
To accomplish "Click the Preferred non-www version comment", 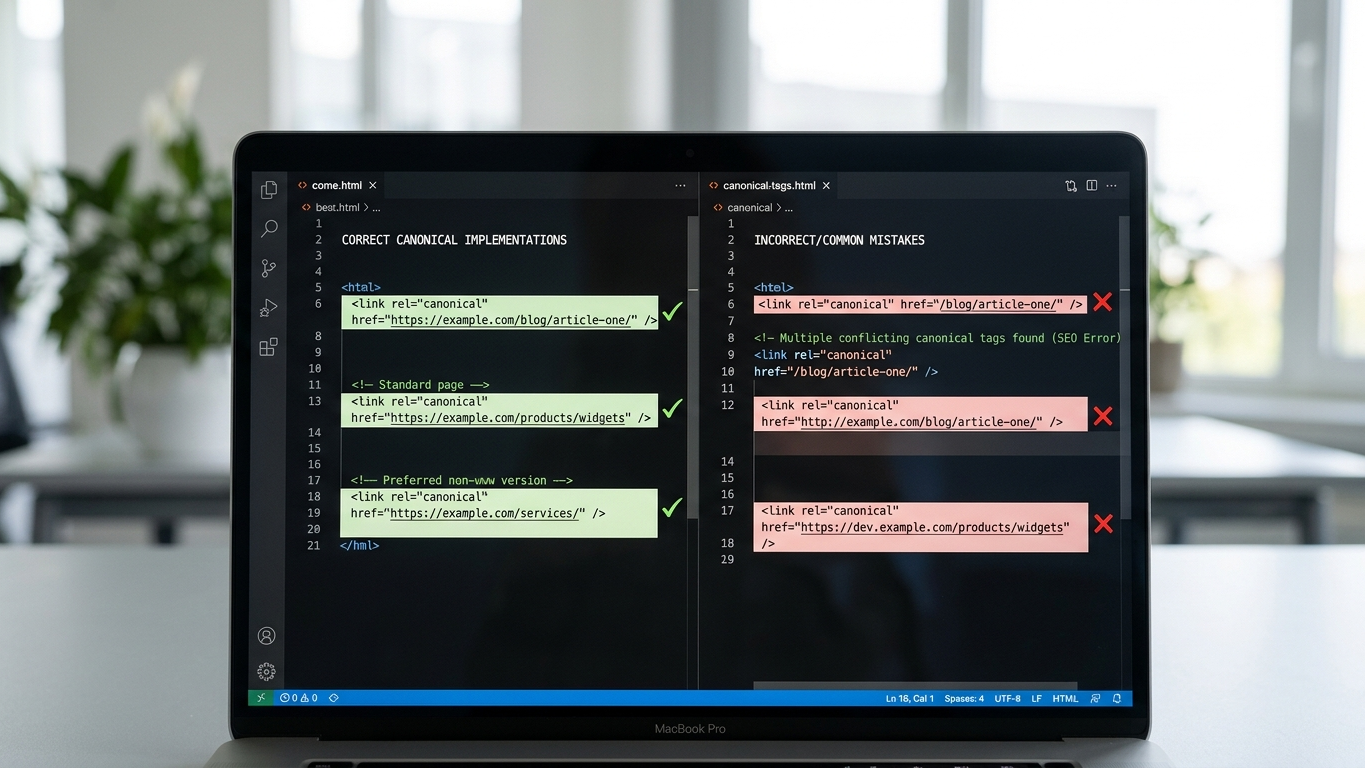I will [x=461, y=481].
